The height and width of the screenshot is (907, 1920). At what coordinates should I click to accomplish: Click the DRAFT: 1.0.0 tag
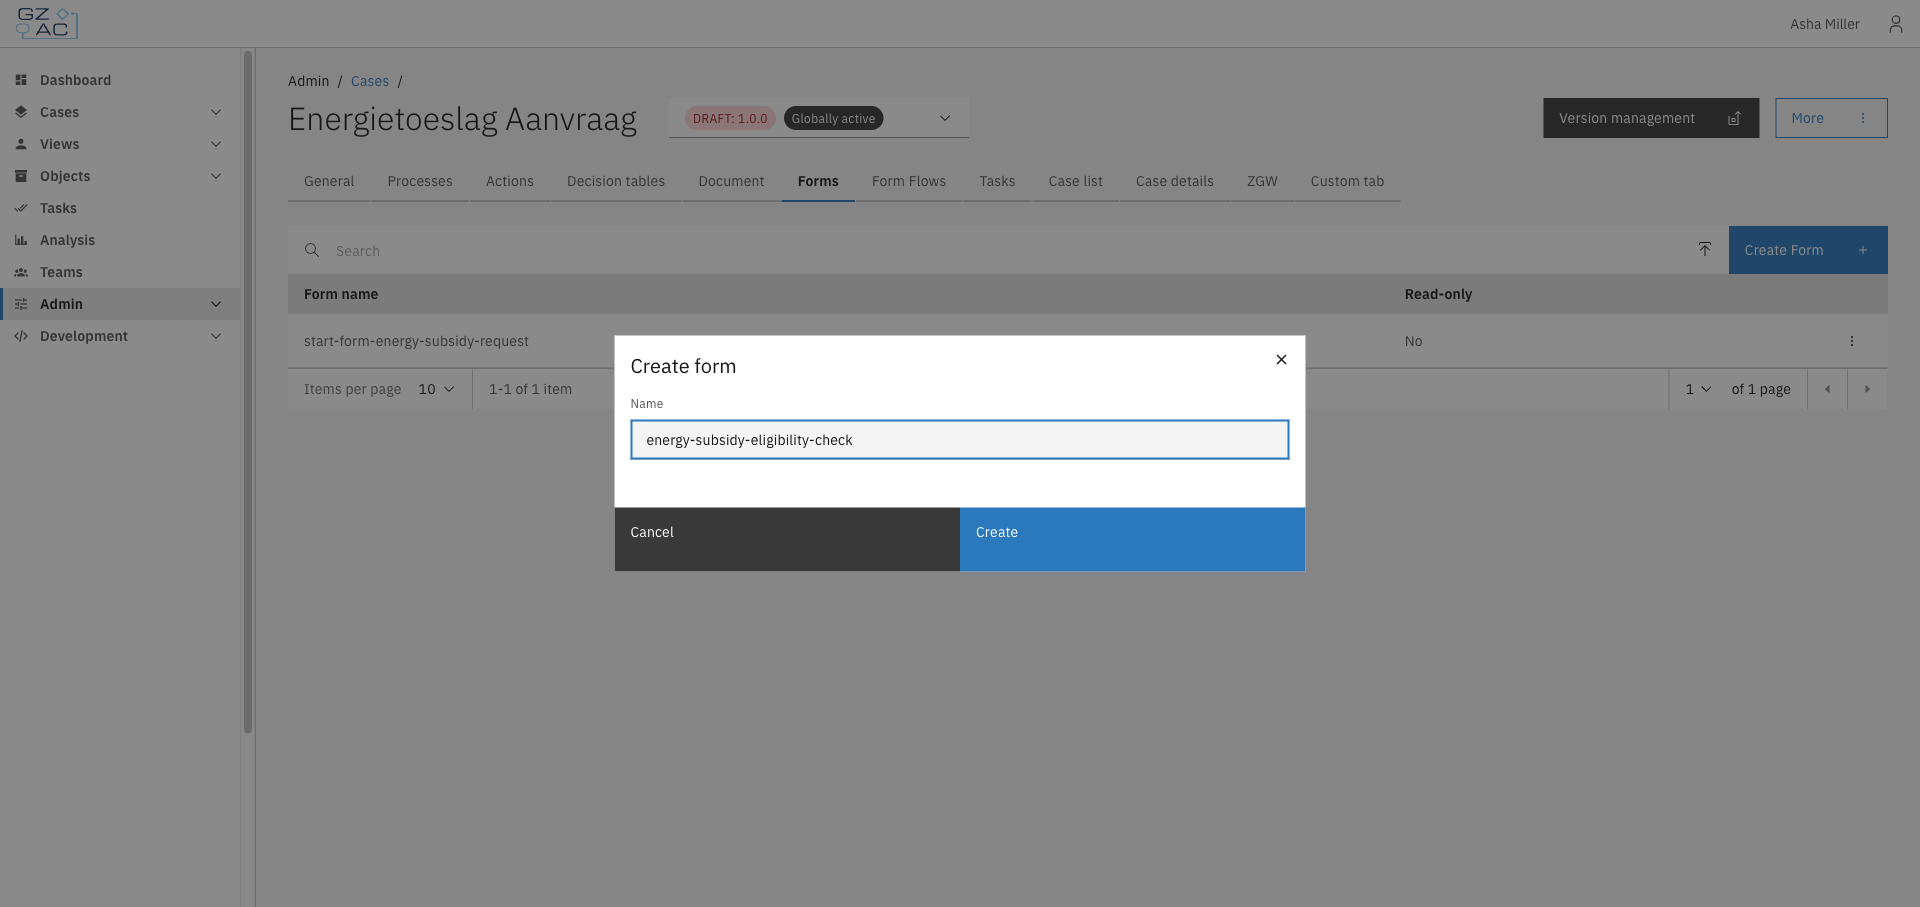click(x=730, y=118)
